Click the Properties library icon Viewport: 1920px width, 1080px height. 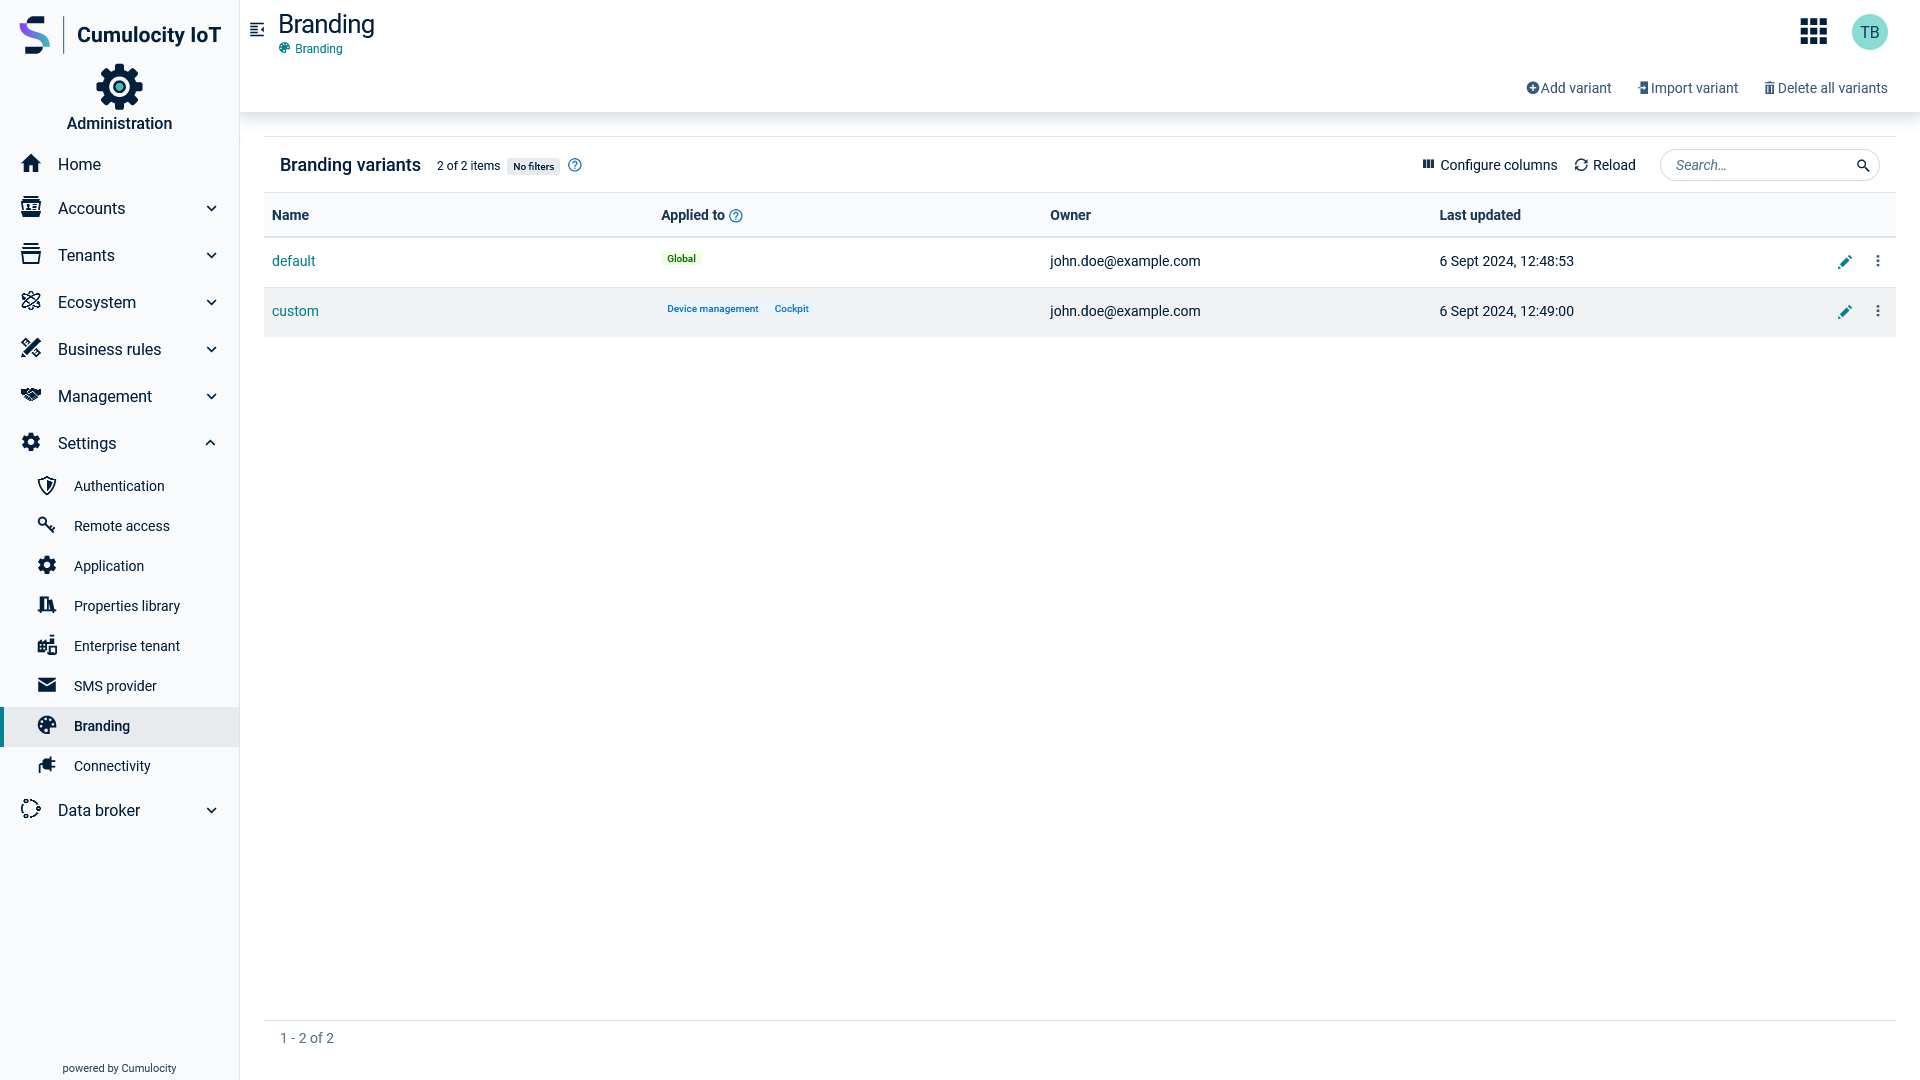point(47,605)
